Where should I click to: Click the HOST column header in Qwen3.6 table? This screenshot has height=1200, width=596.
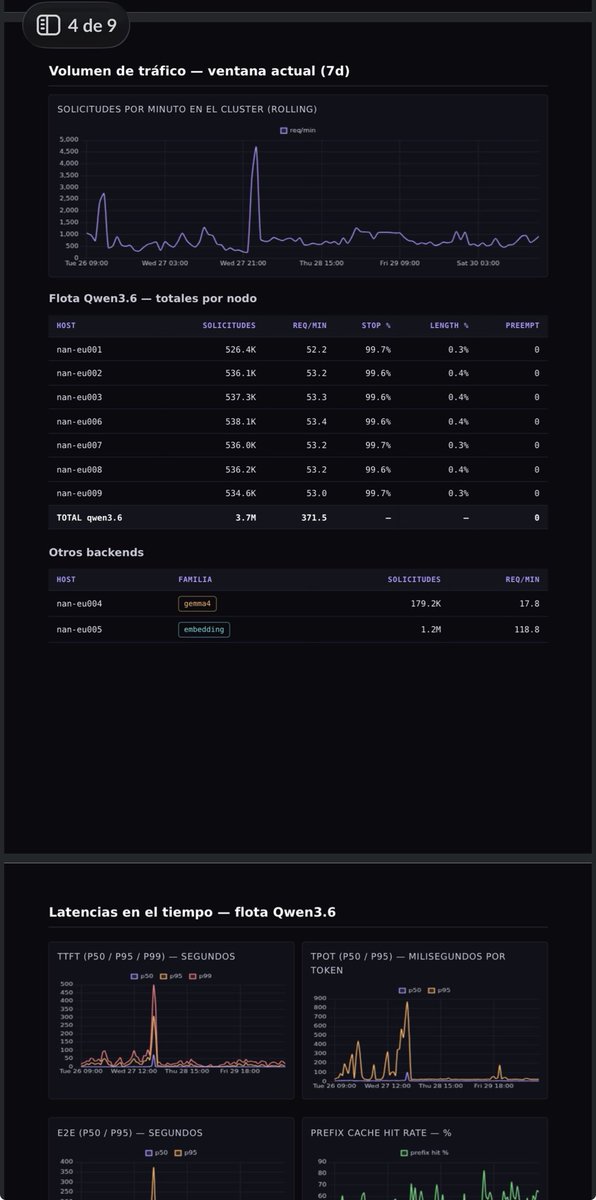66,326
